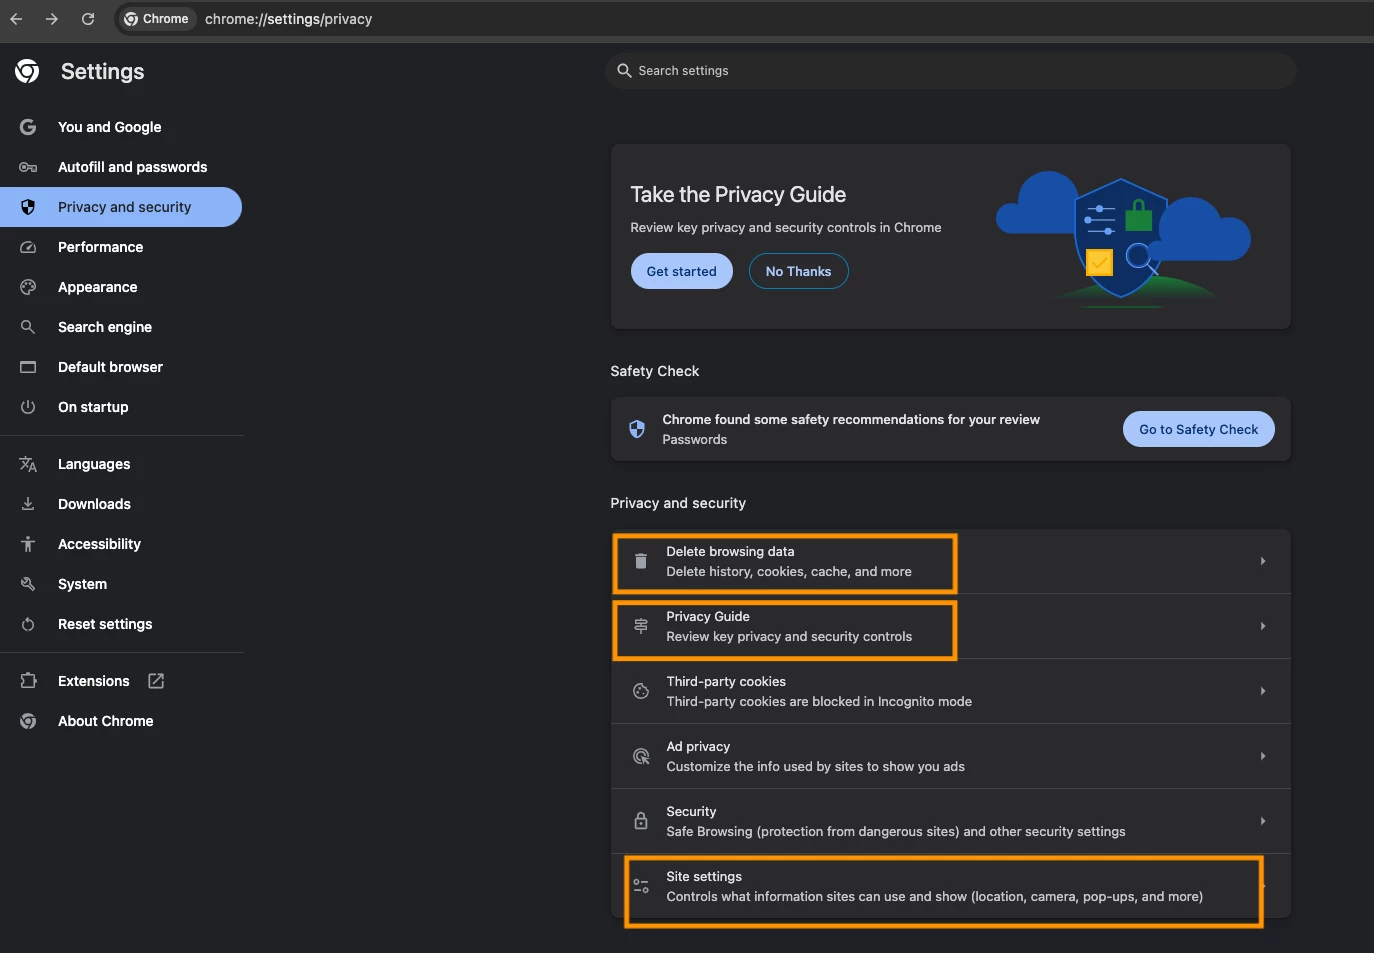Click the Chrome logo next to Settings
Viewport: 1374px width, 953px height.
tap(27, 71)
